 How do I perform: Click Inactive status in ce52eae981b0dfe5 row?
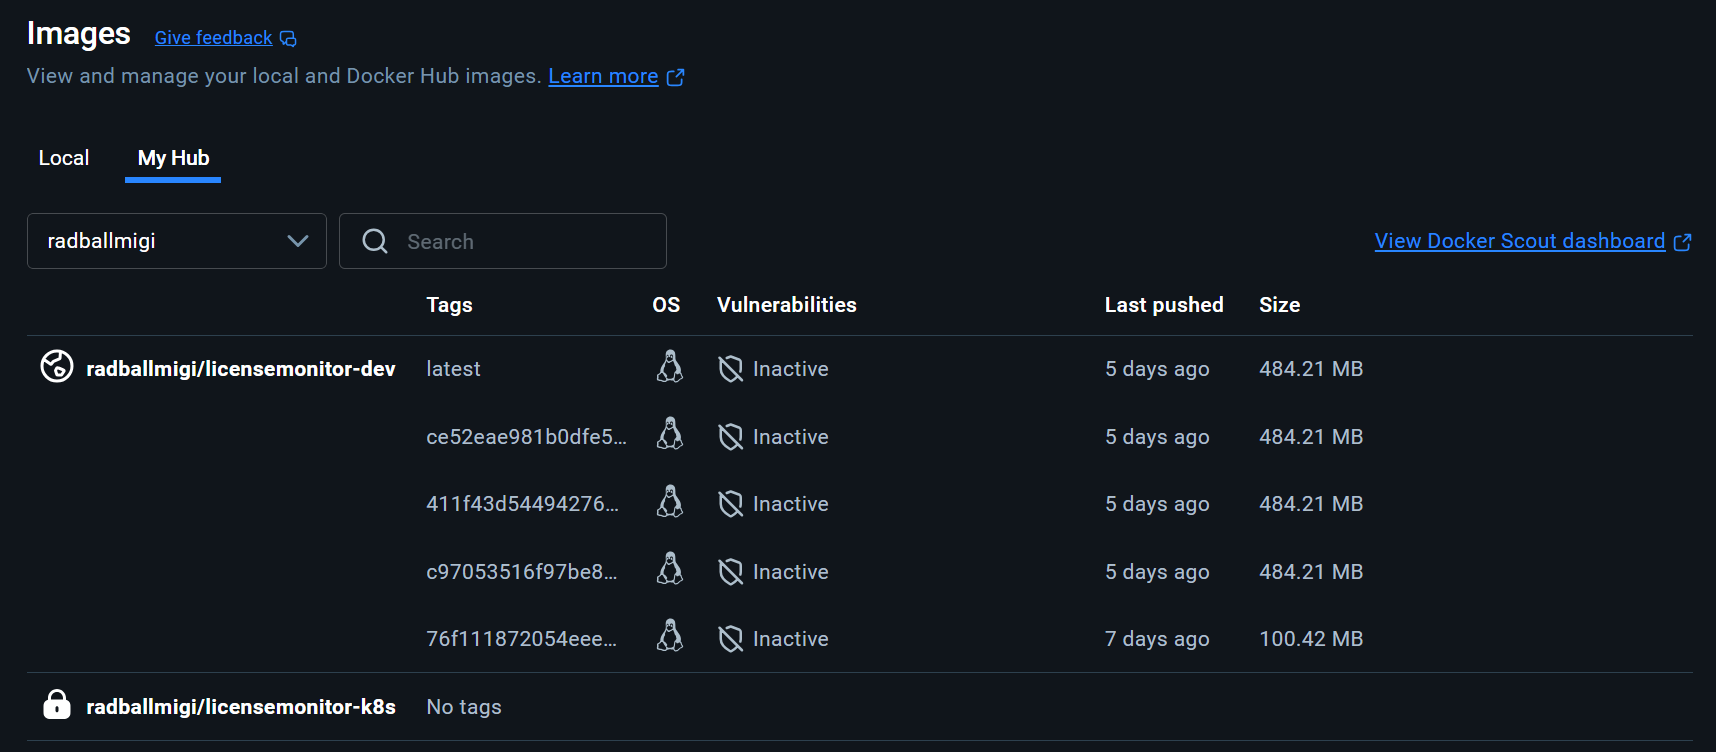coord(791,437)
